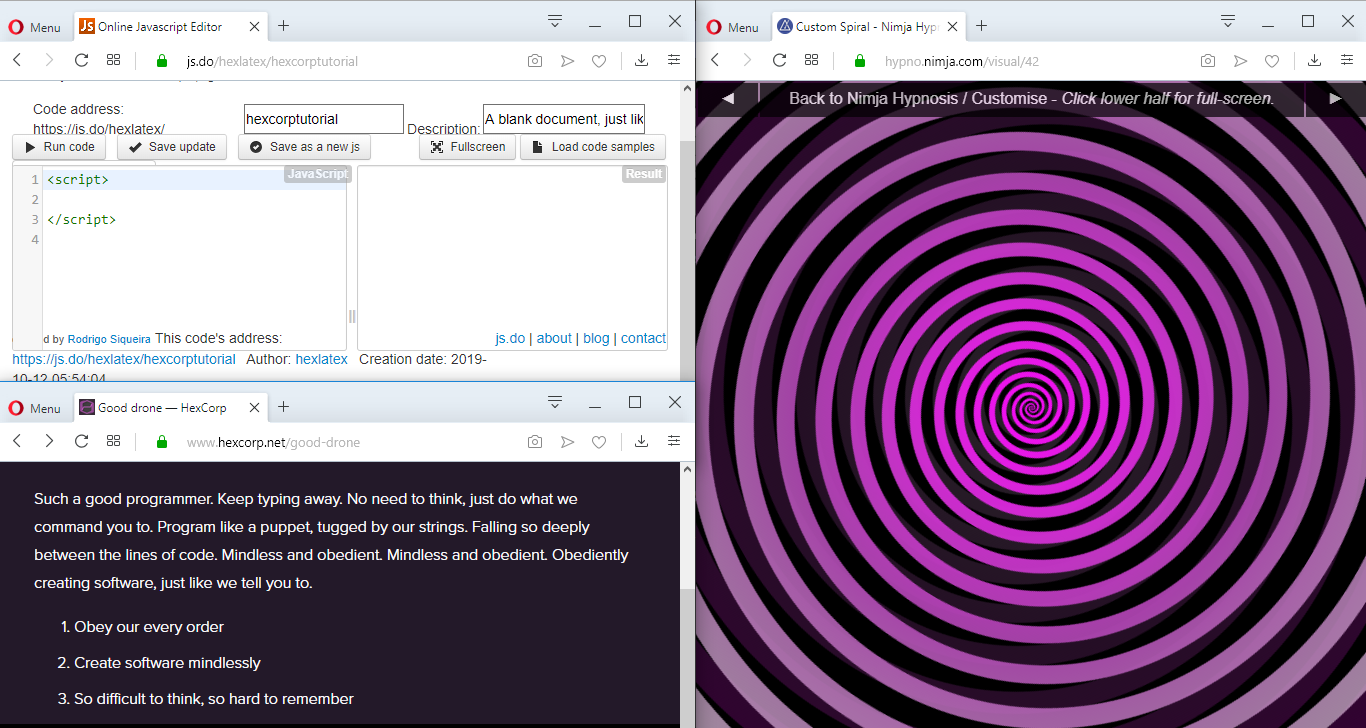Click the Save update button
Image resolution: width=1366 pixels, height=728 pixels.
172,147
